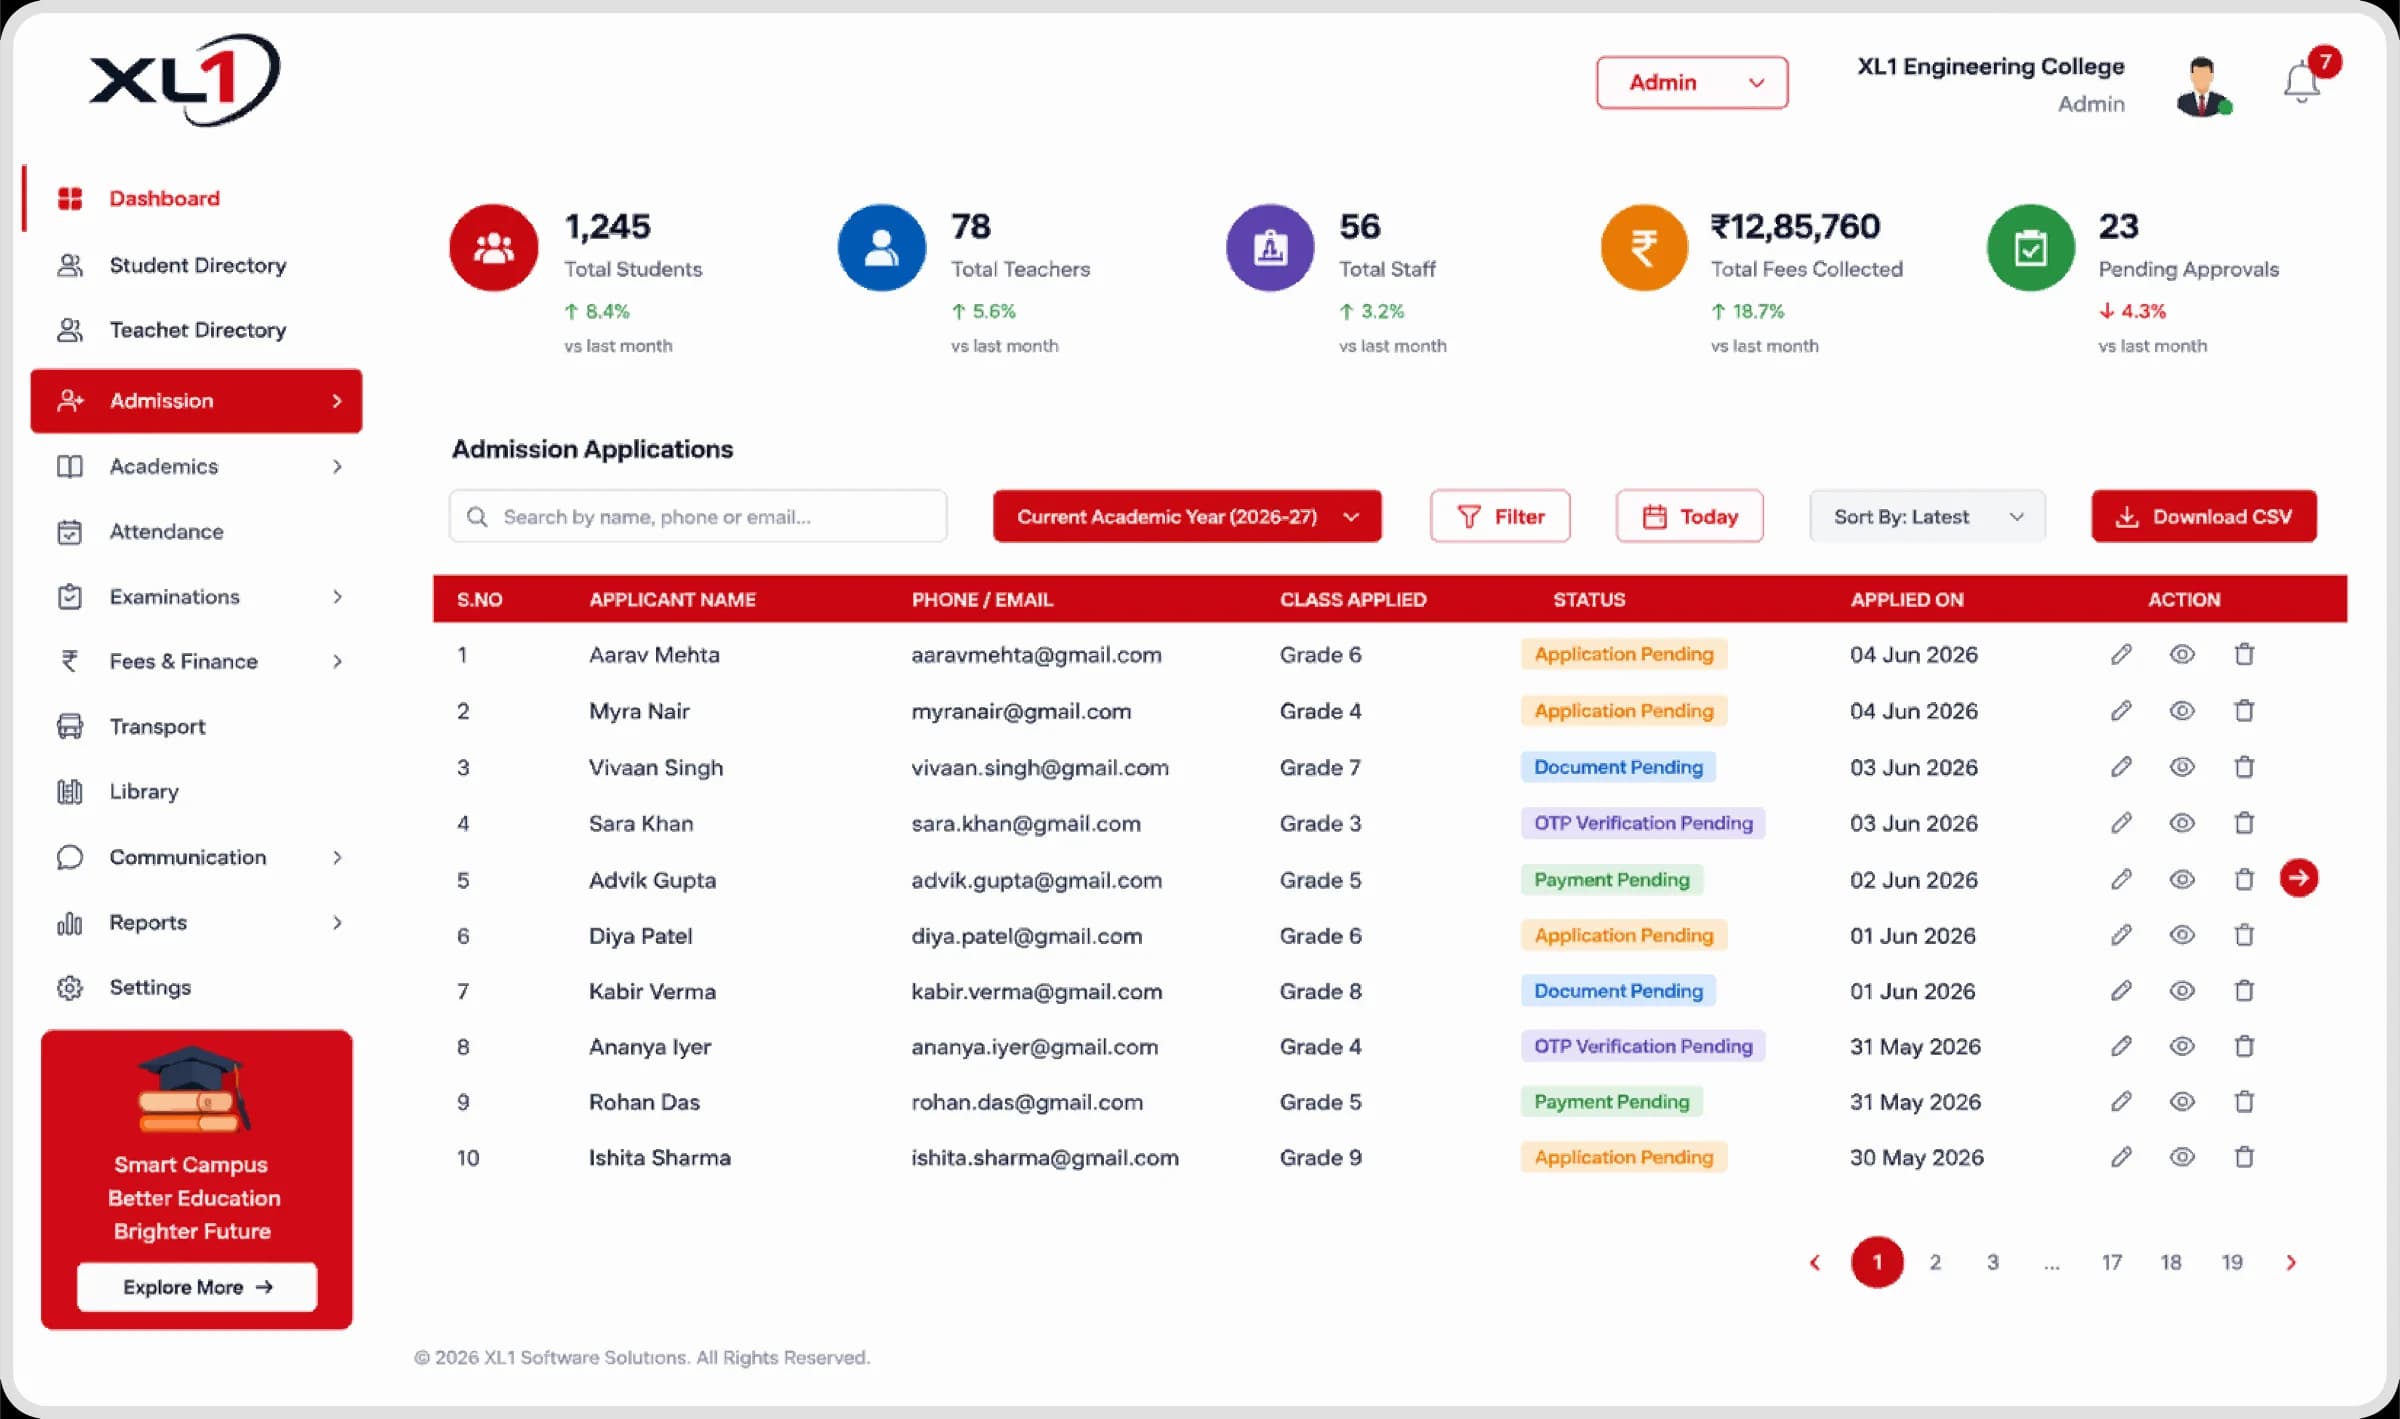
Task: Edit Ananya Iyer's application pencil icon
Action: pos(2121,1046)
